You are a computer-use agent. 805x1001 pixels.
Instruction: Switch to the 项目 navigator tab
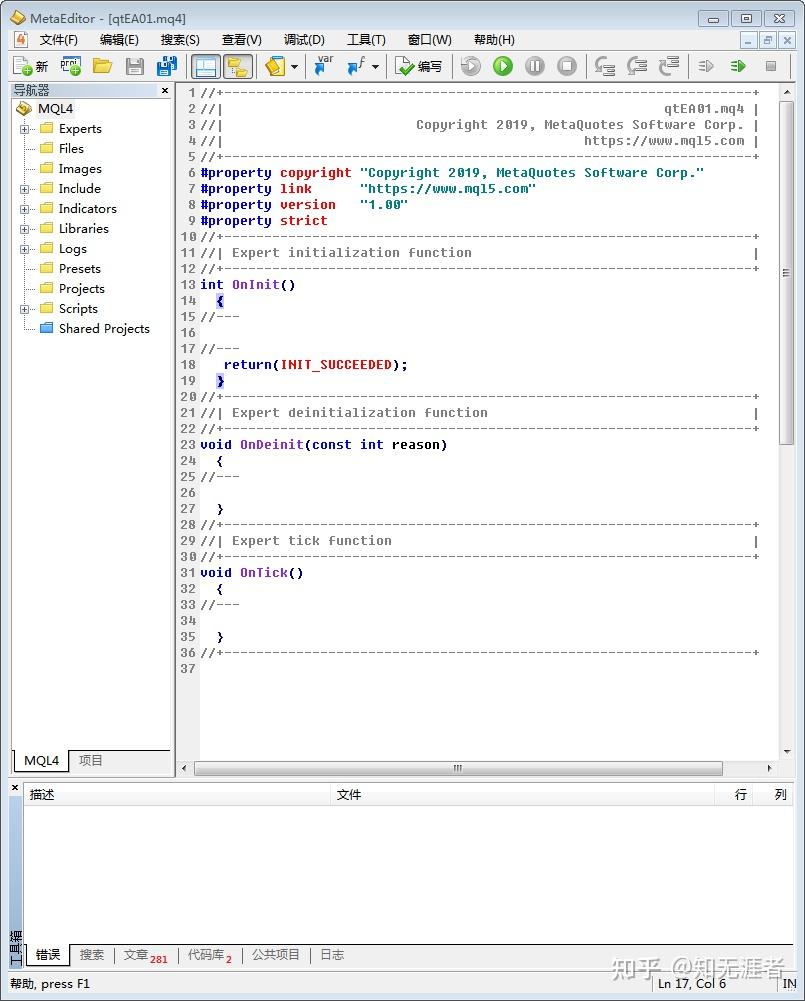90,760
